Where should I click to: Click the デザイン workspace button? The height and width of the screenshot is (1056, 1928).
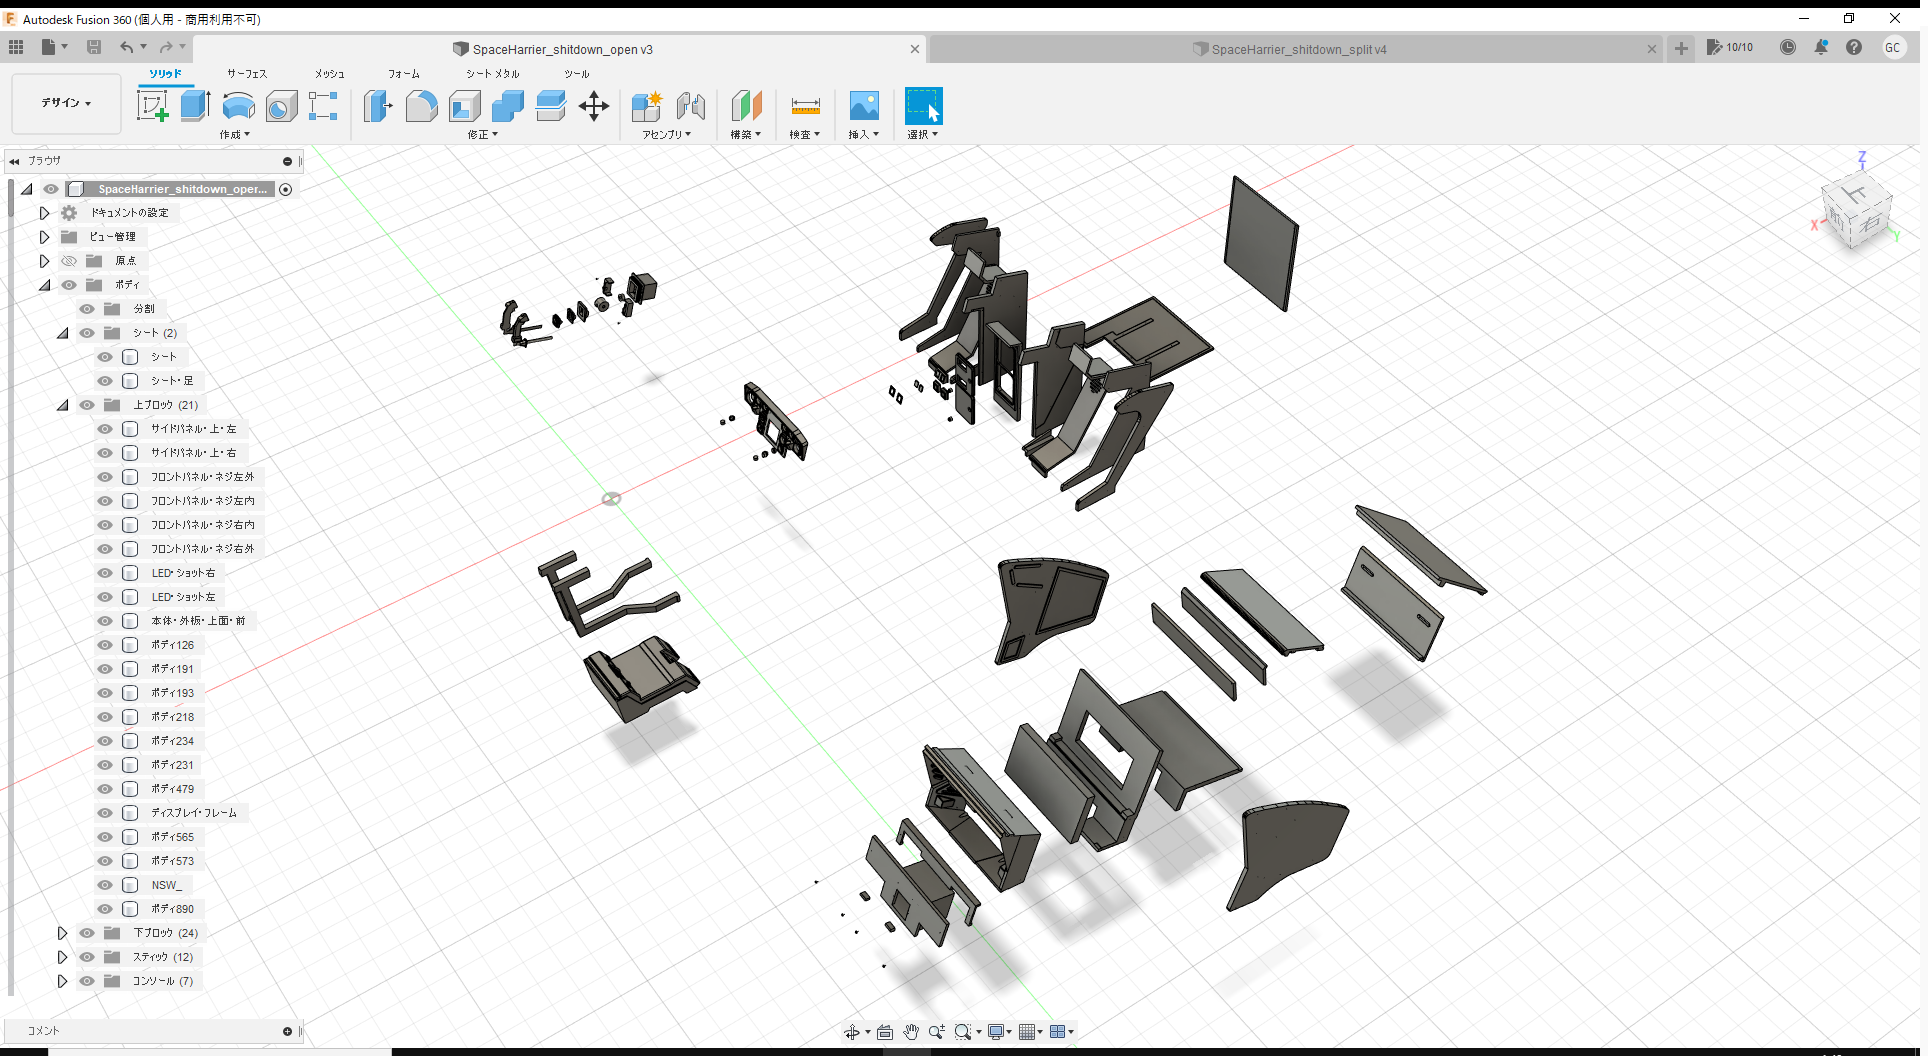coord(64,103)
